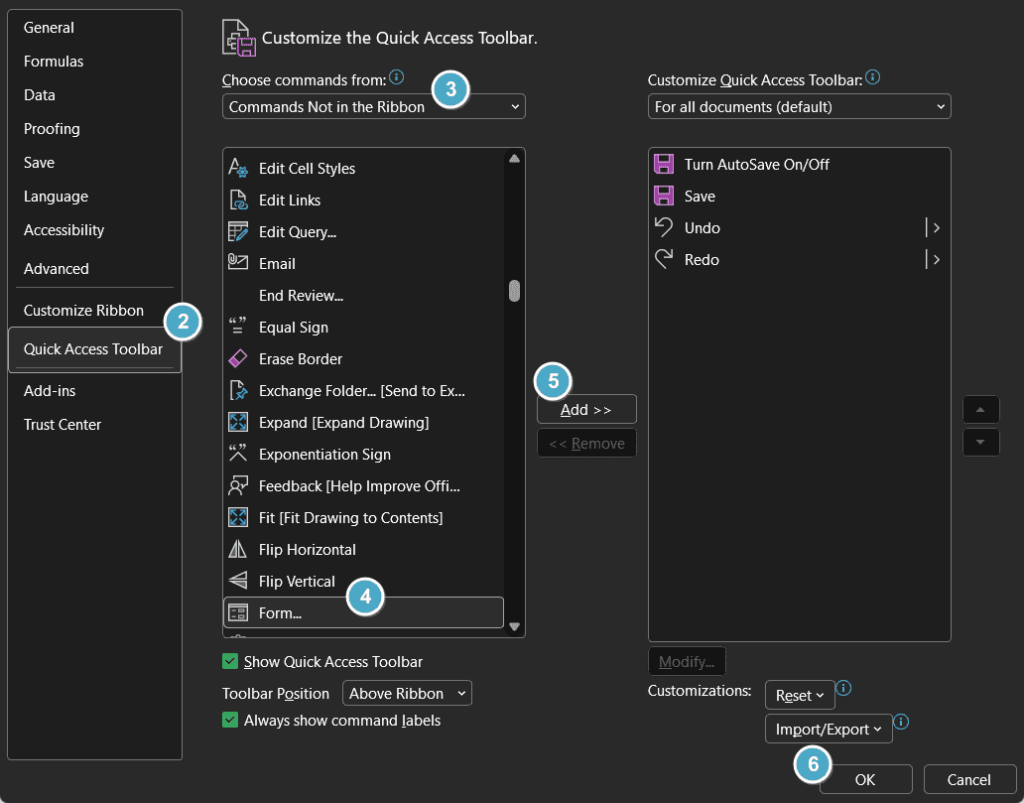Select the Flip Horizontal command icon
The height and width of the screenshot is (803, 1024).
[x=238, y=549]
